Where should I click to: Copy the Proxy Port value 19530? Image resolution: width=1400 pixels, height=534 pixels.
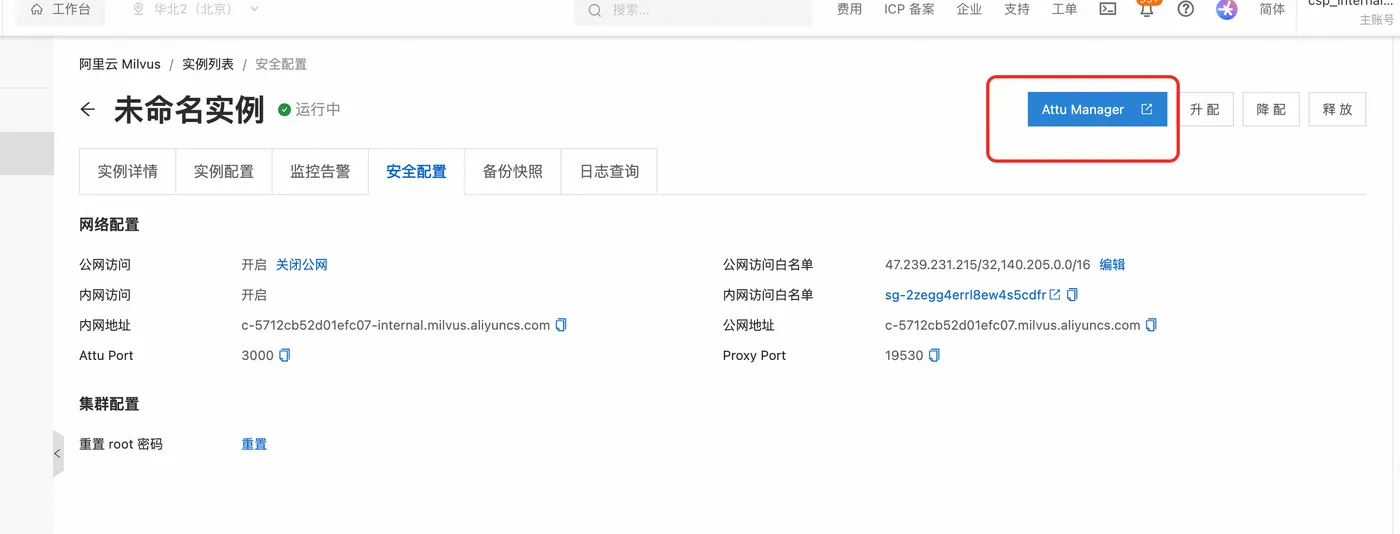coord(934,355)
